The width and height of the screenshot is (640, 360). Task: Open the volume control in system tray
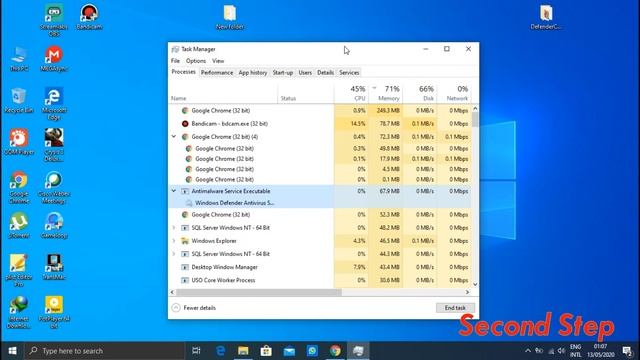[561, 351]
